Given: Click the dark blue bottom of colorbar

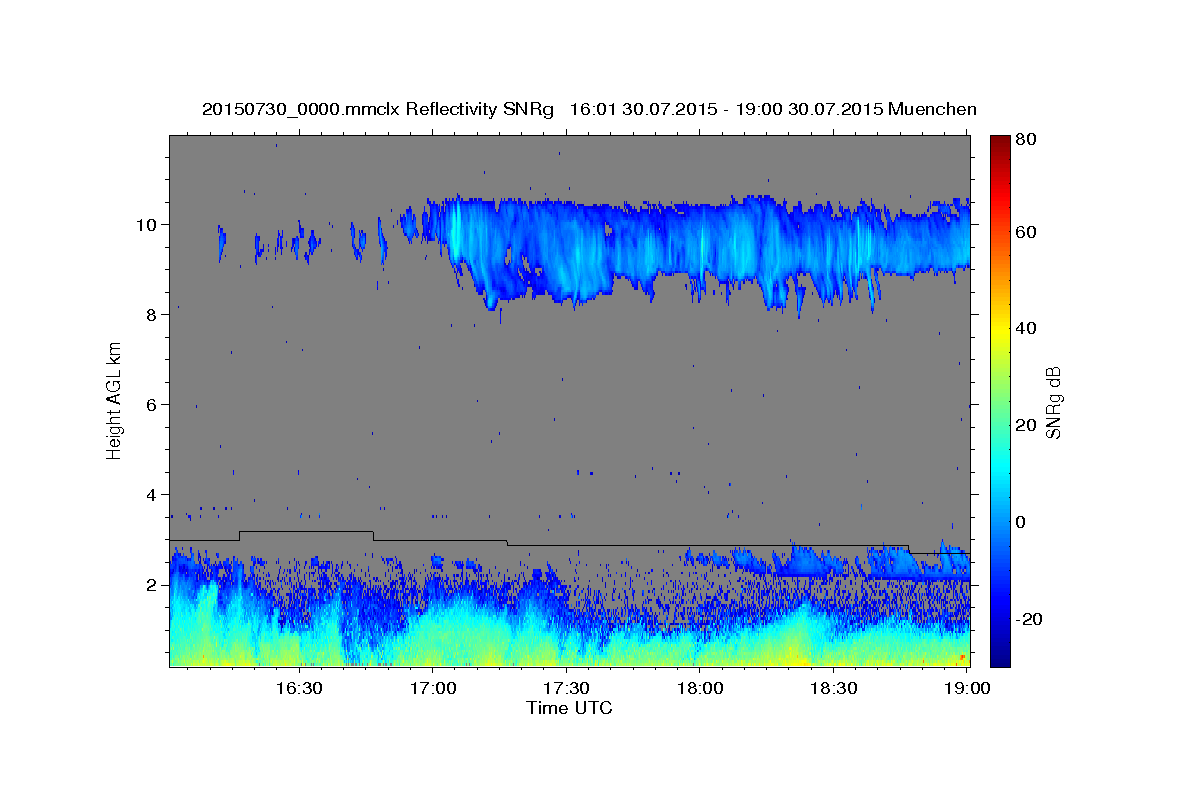Looking at the screenshot, I should (x=1000, y=655).
